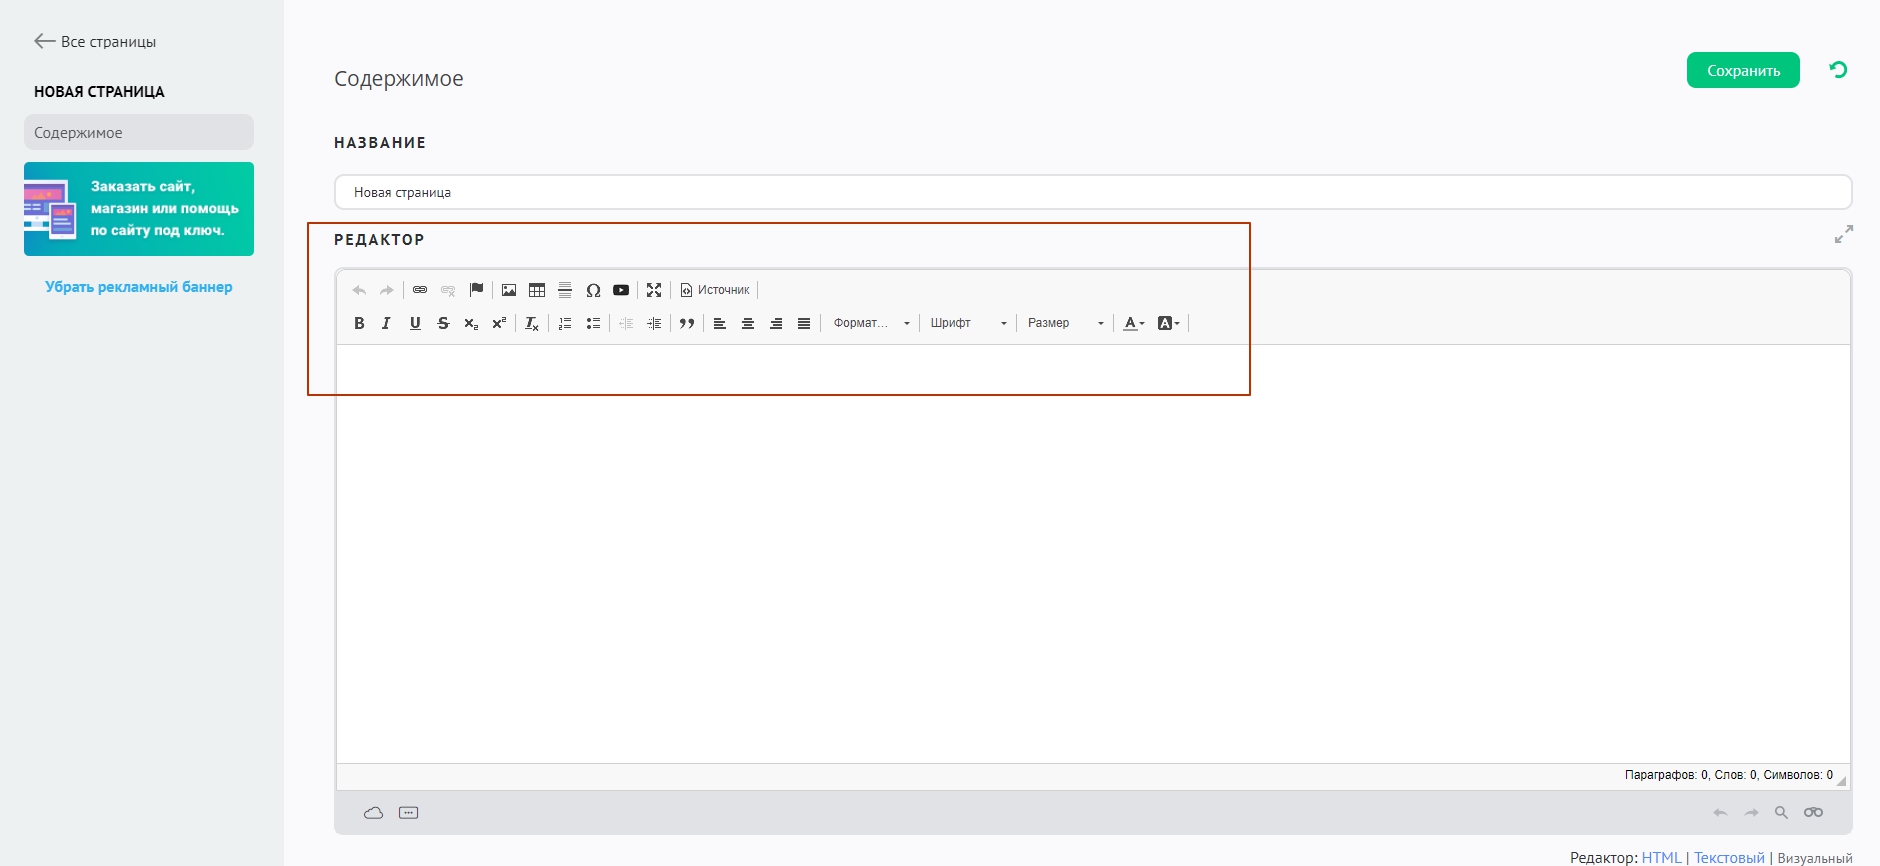1880x866 pixels.
Task: Open the Формат dropdown
Action: pyautogui.click(x=872, y=323)
